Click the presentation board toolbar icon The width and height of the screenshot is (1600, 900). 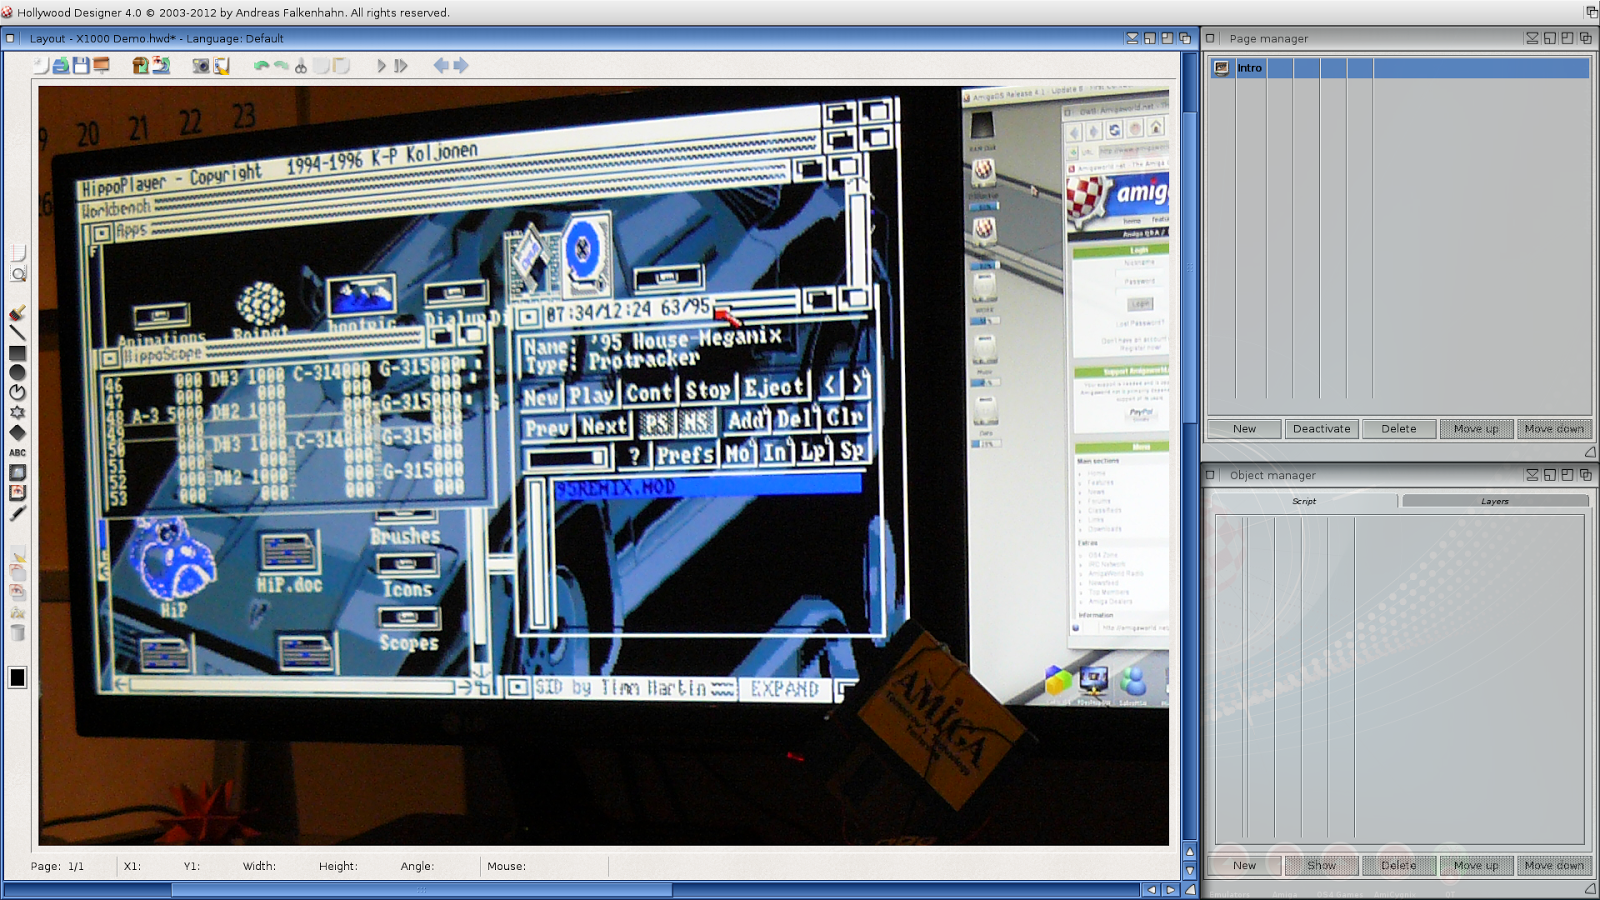coord(101,66)
